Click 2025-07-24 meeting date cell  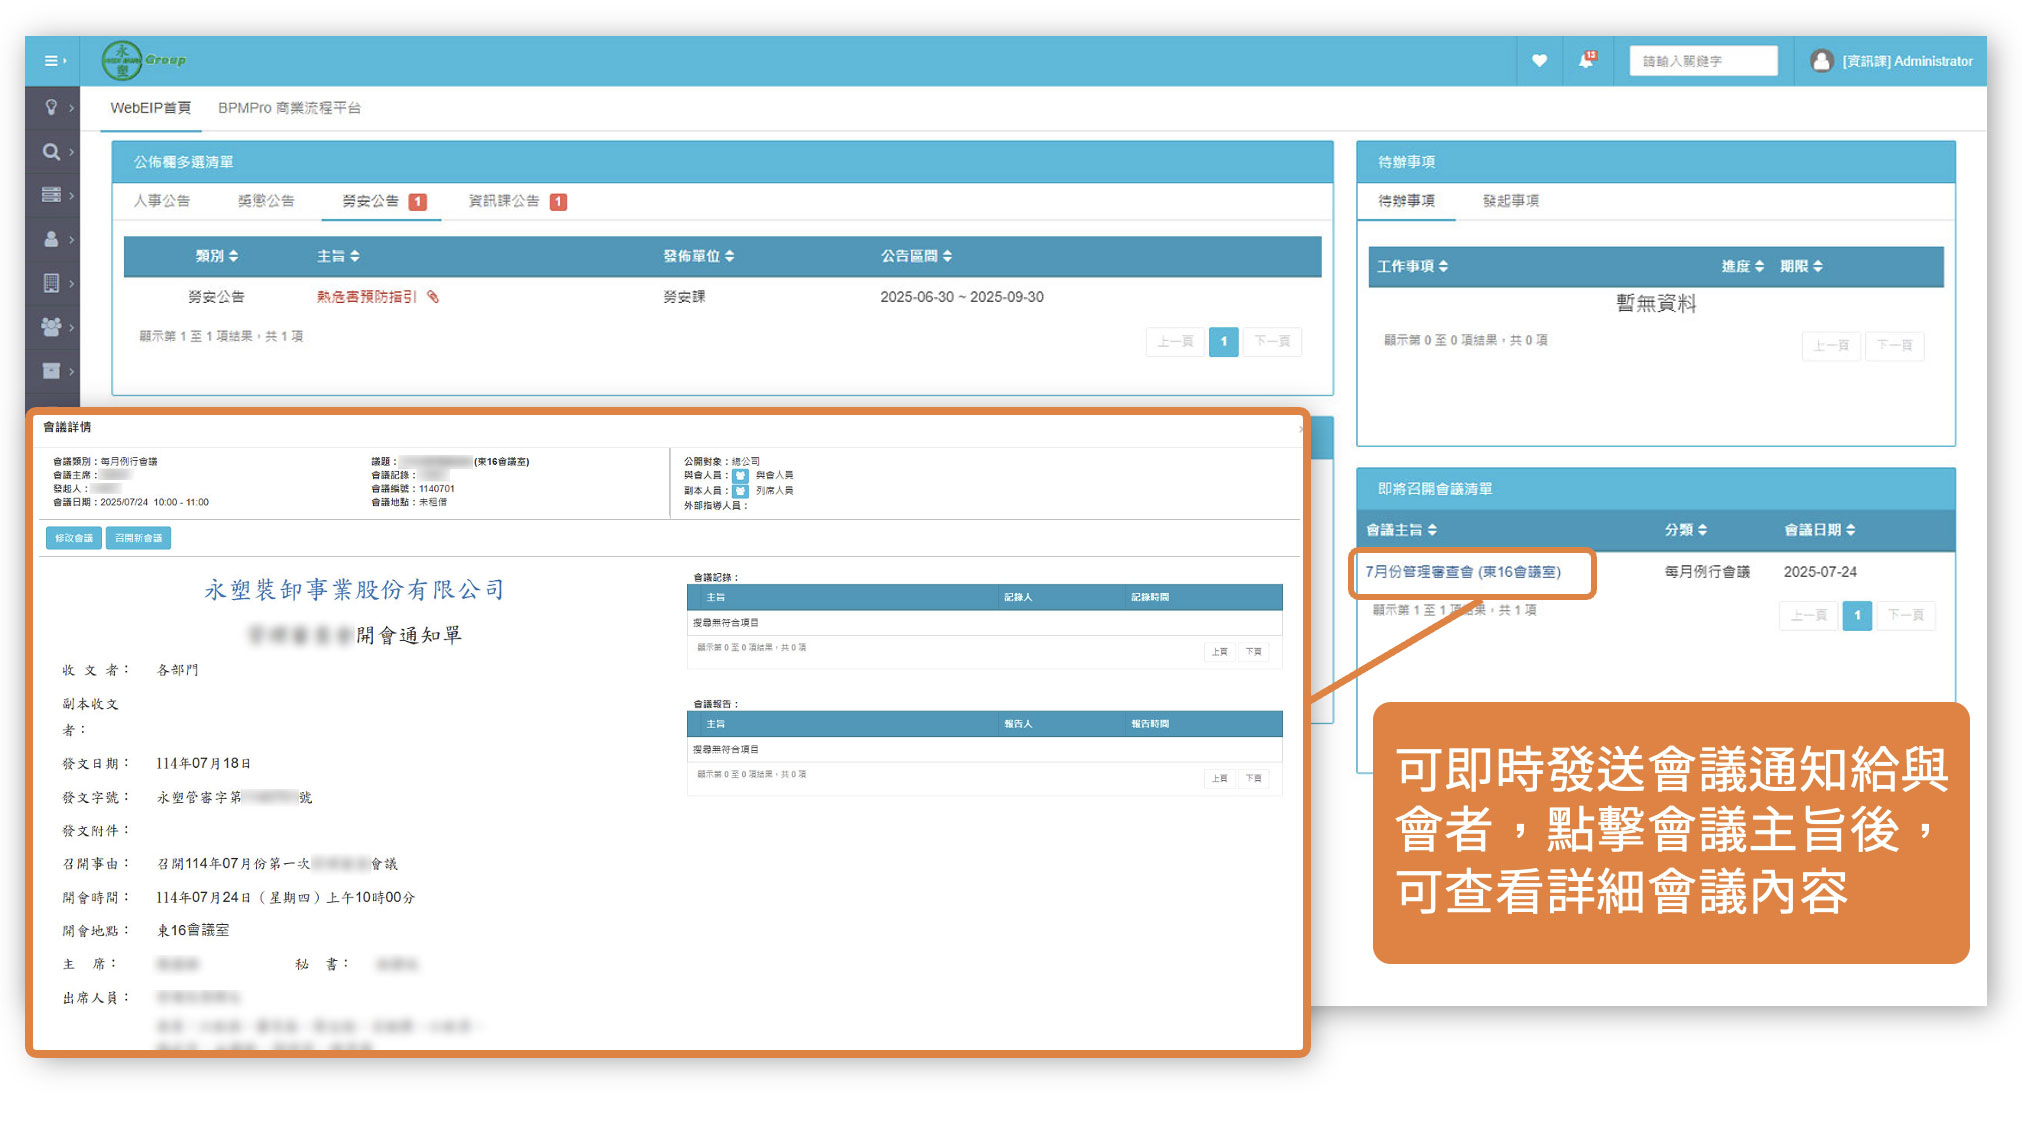1820,572
